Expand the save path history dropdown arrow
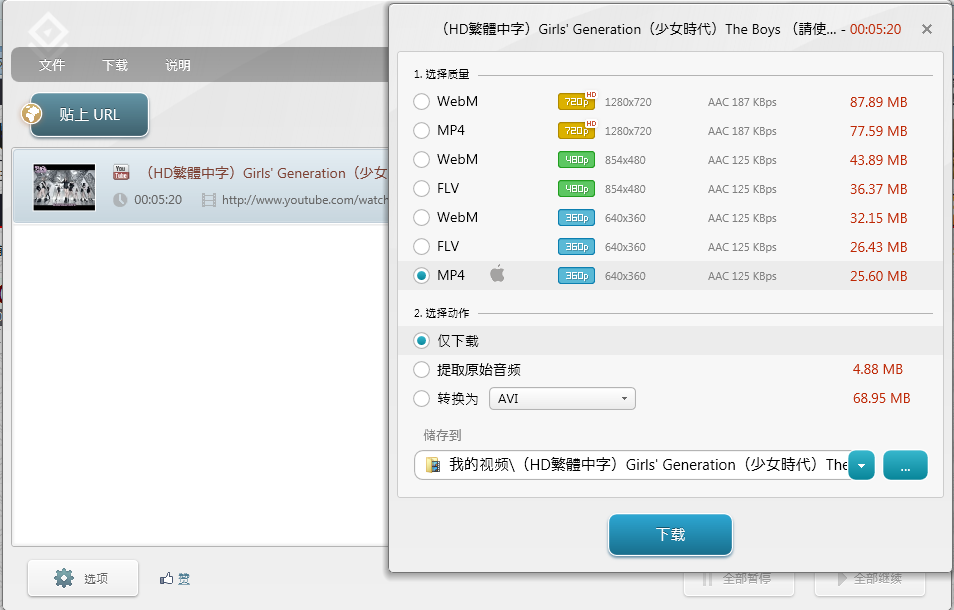954x610 pixels. point(862,465)
